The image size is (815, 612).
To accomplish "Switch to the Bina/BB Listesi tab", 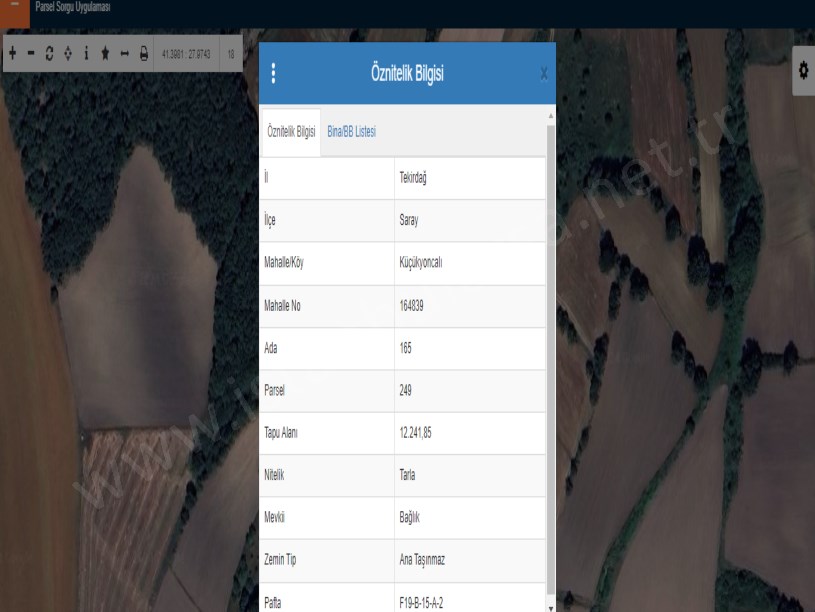I will [x=351, y=132].
